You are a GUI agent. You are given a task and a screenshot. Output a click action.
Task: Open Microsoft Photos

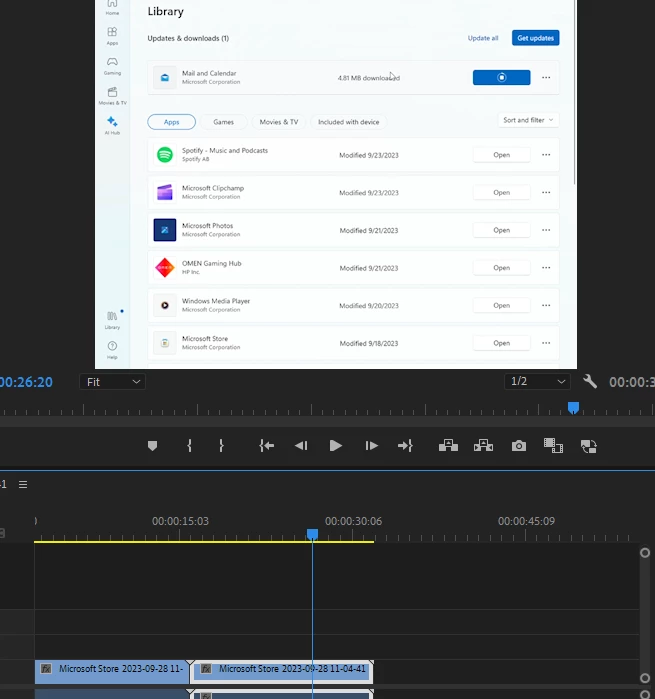click(x=502, y=230)
